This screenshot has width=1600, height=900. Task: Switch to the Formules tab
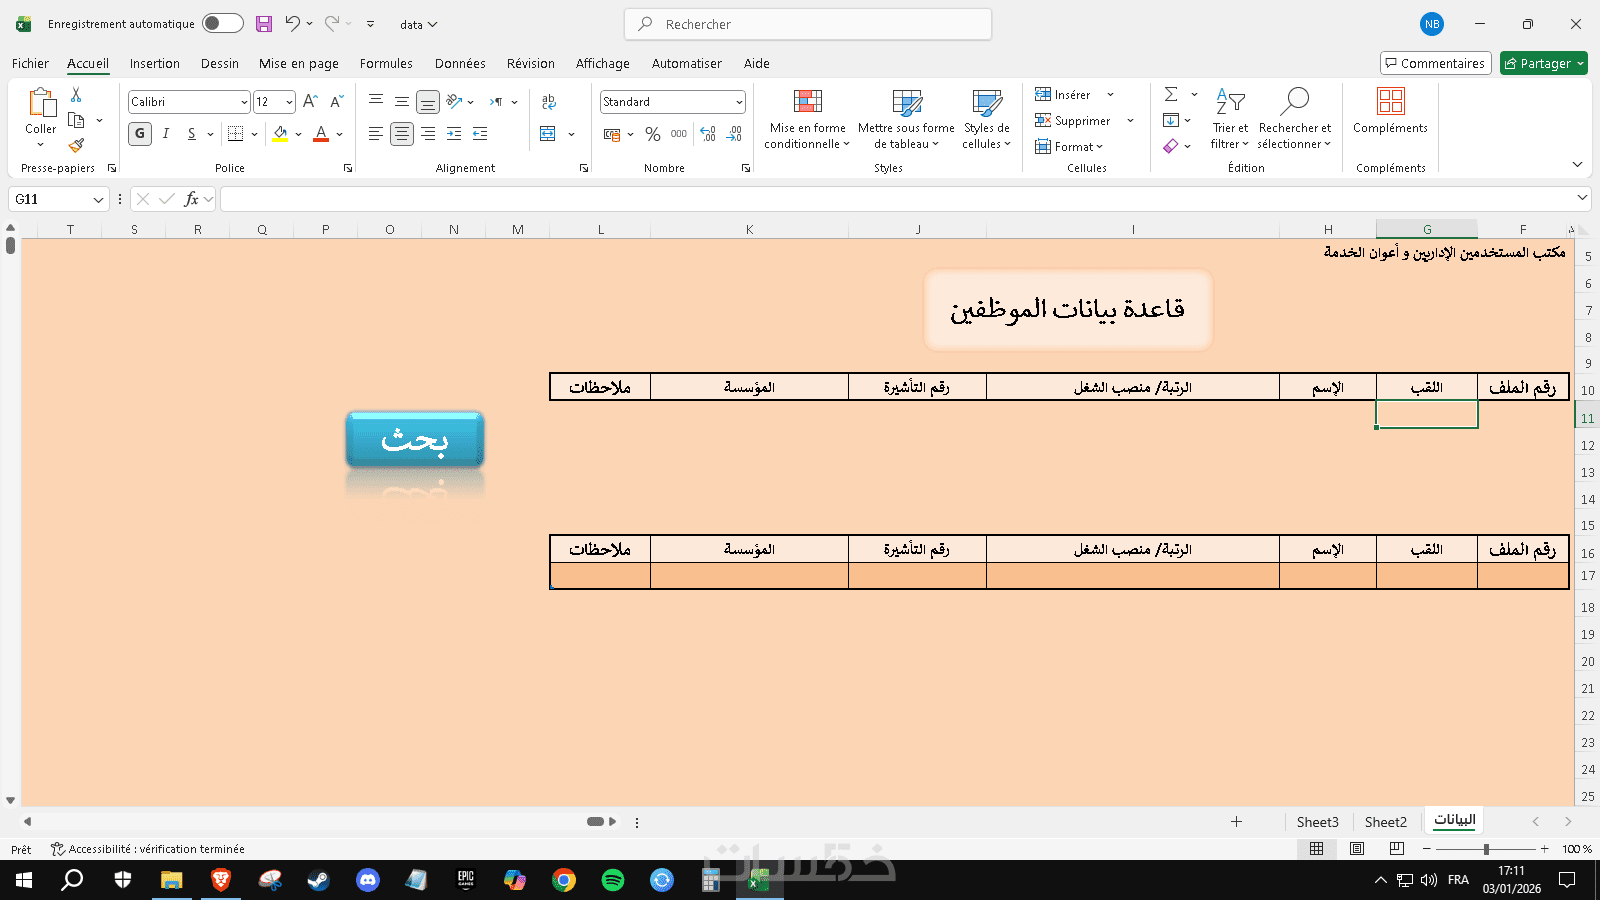[x=386, y=64]
